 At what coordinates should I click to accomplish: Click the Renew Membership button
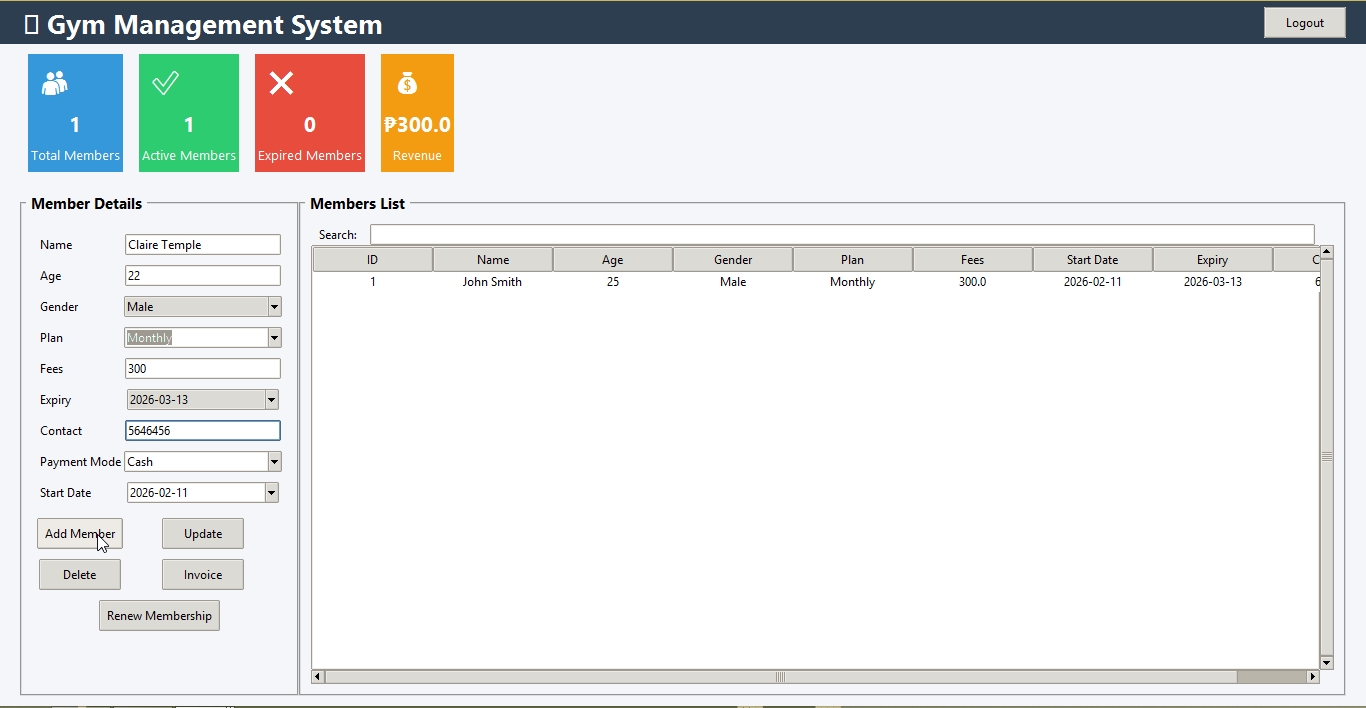[159, 616]
